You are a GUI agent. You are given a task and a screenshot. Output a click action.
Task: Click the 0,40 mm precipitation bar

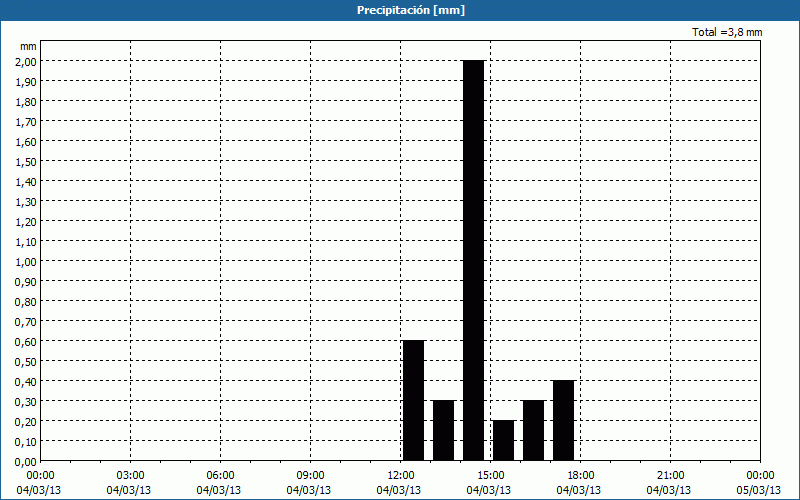(x=563, y=420)
